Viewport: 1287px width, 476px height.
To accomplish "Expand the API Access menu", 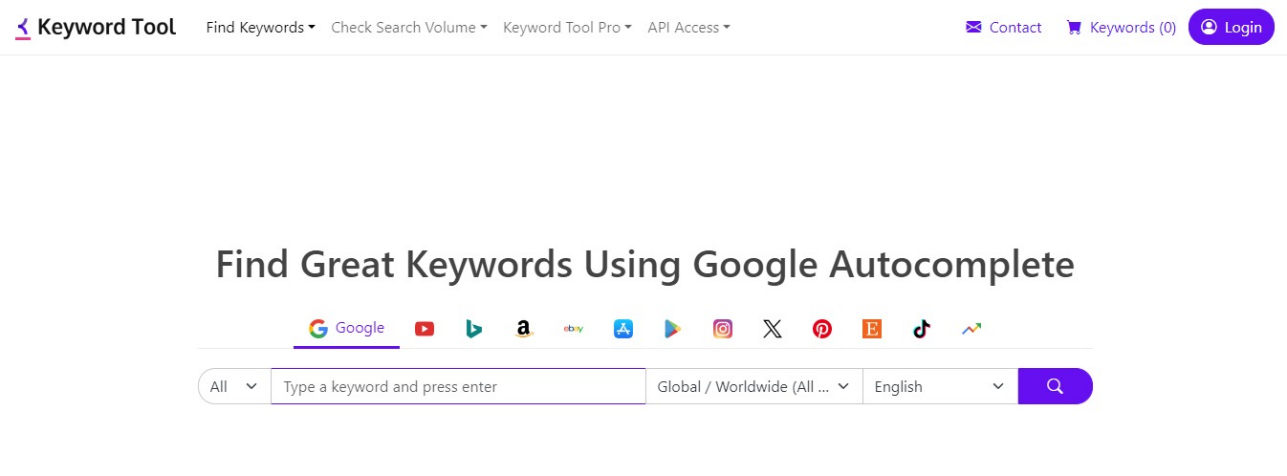I will coord(688,27).
